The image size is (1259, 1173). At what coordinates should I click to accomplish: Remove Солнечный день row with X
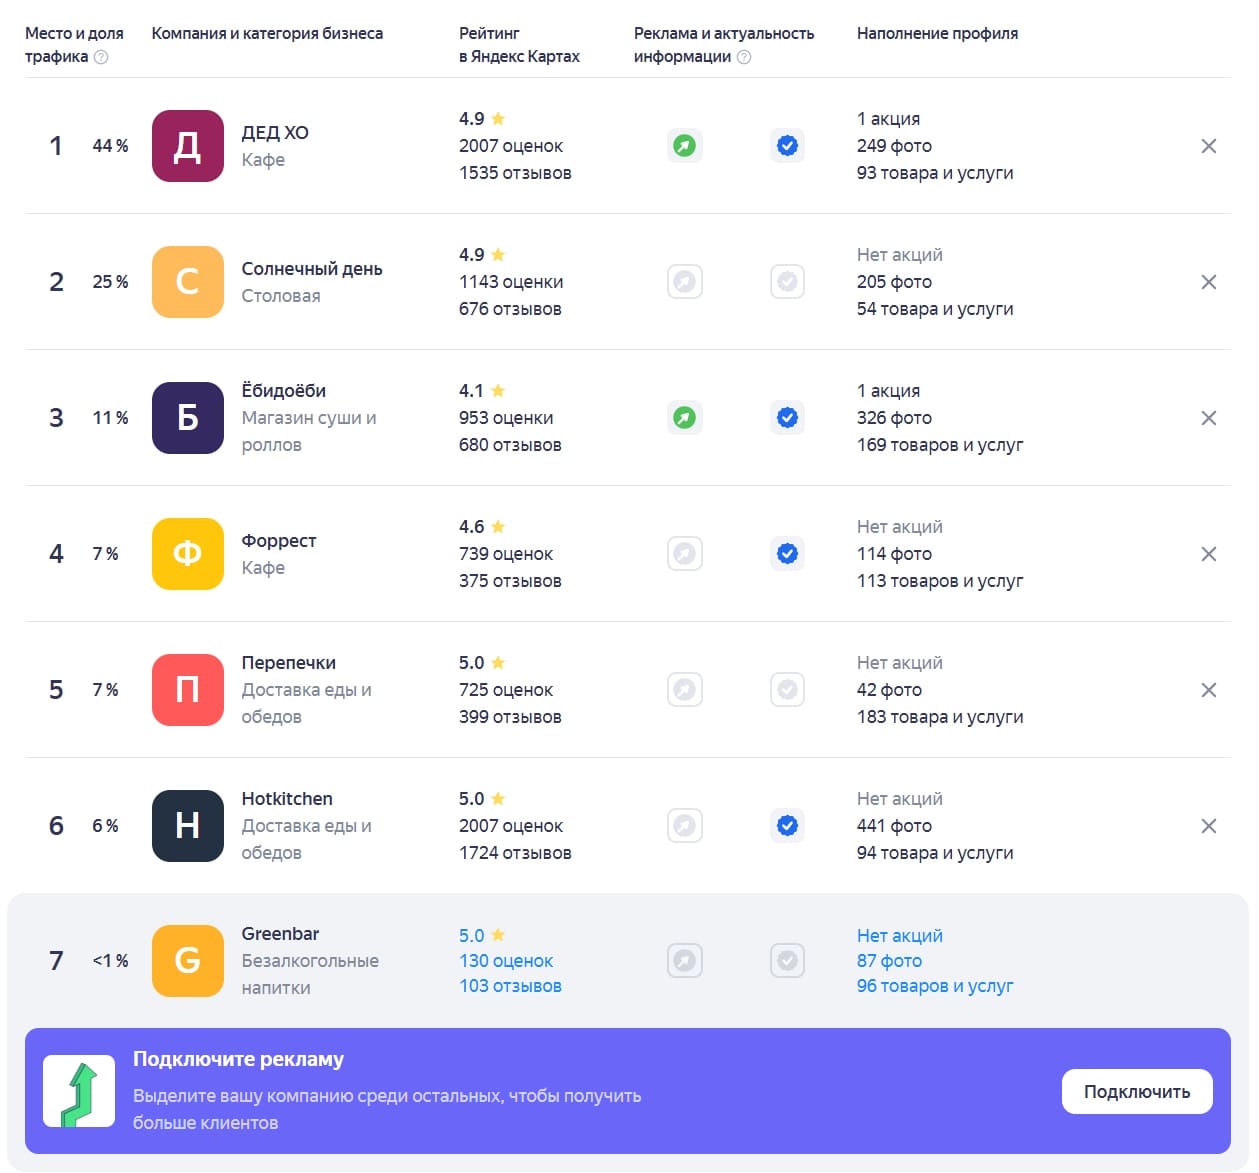pos(1209,282)
